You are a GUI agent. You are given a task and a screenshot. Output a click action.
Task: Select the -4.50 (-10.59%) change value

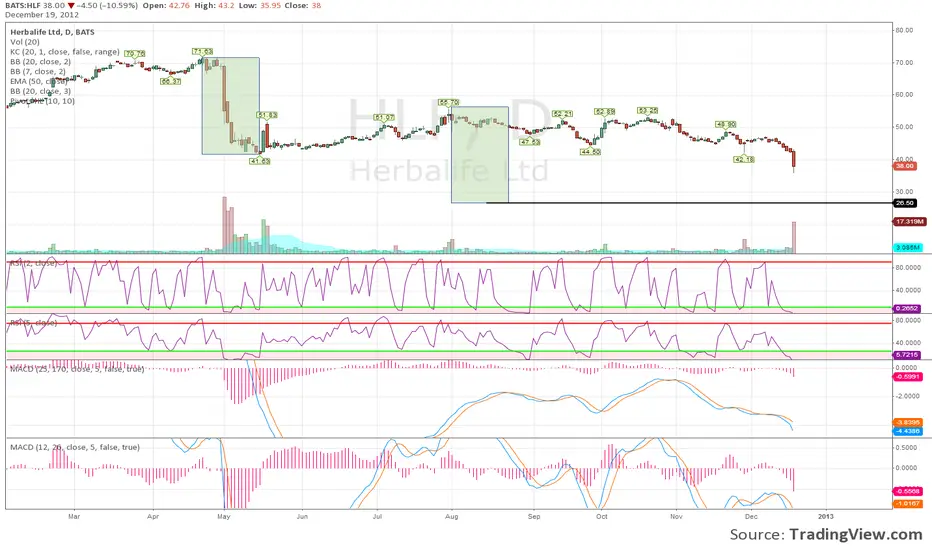[108, 5]
